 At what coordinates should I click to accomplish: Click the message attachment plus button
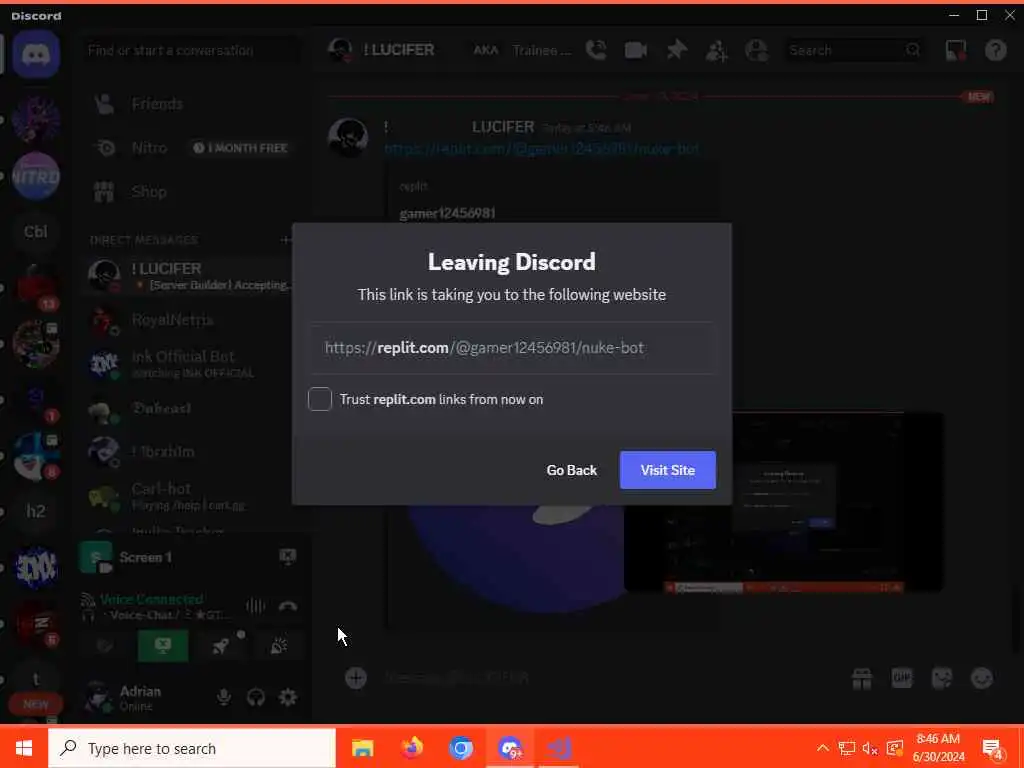(356, 678)
